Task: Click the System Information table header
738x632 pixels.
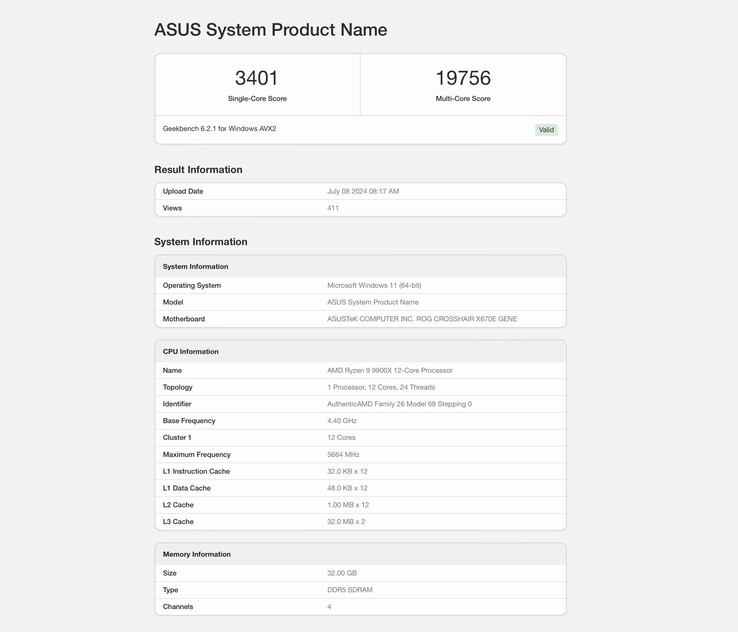Action: tap(196, 267)
